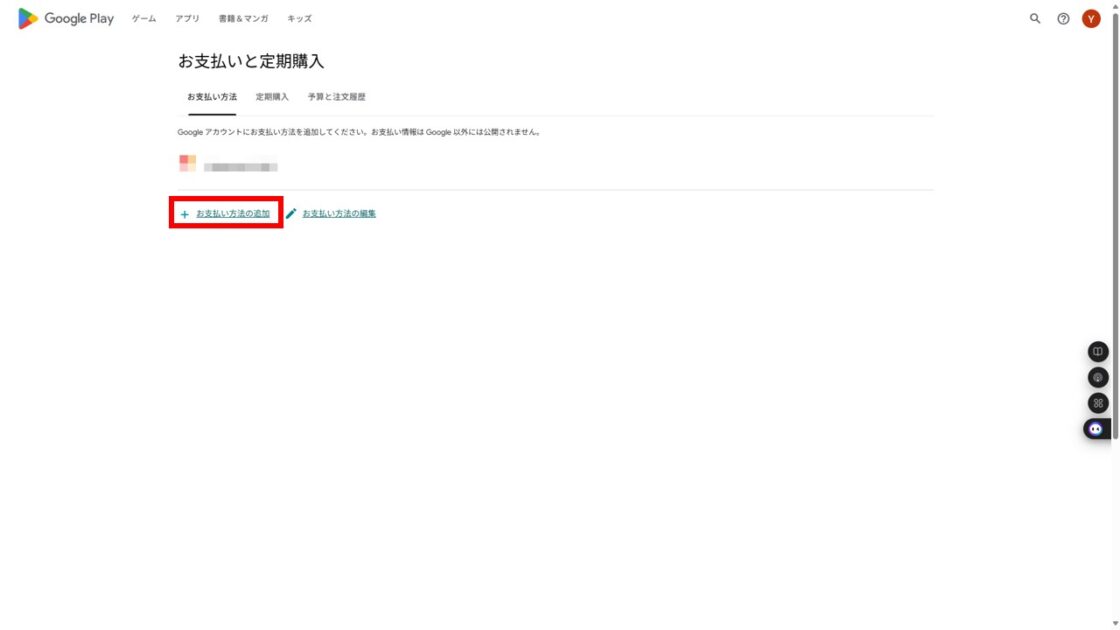Click the plus icon to add payment
The width and height of the screenshot is (1120, 630).
184,214
